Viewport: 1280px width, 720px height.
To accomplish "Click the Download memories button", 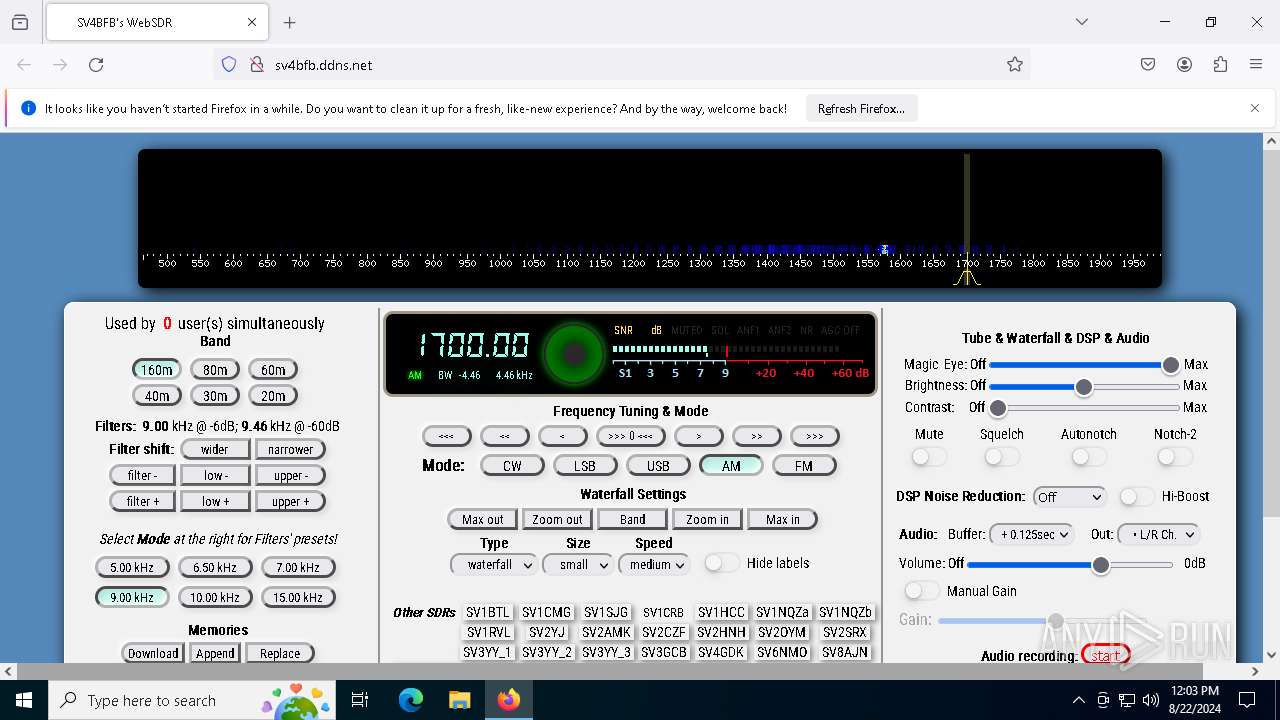I will pyautogui.click(x=153, y=654).
